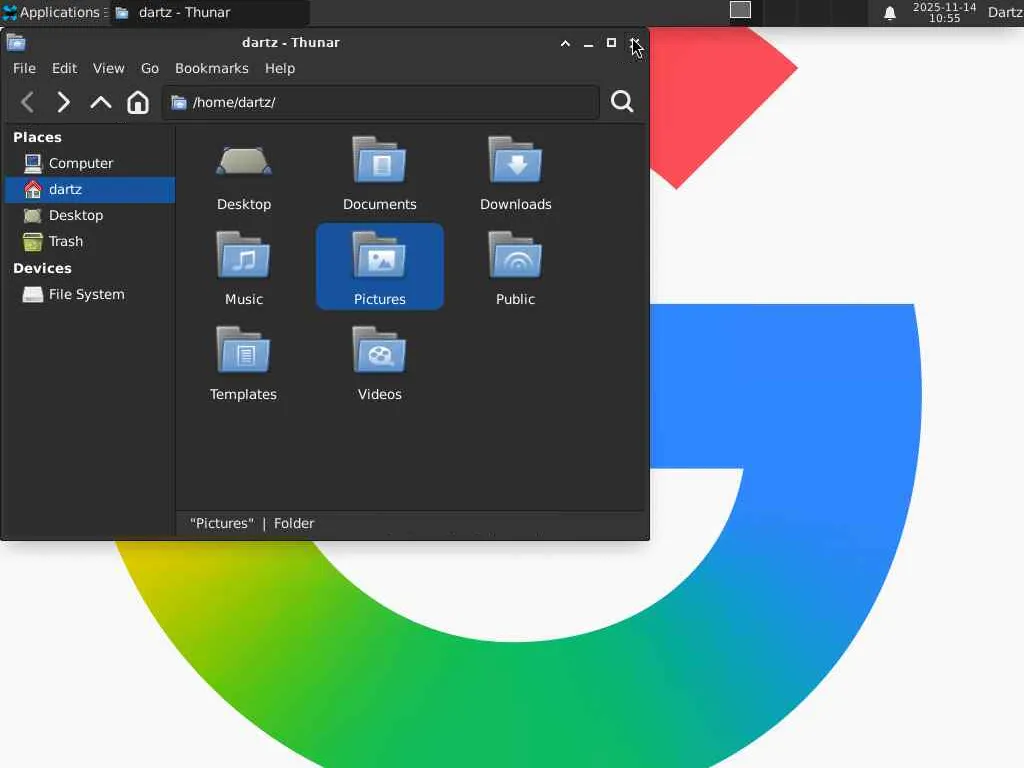
Task: Click the Thunar window menu icon in titlebar
Action: pyautogui.click(x=16, y=43)
